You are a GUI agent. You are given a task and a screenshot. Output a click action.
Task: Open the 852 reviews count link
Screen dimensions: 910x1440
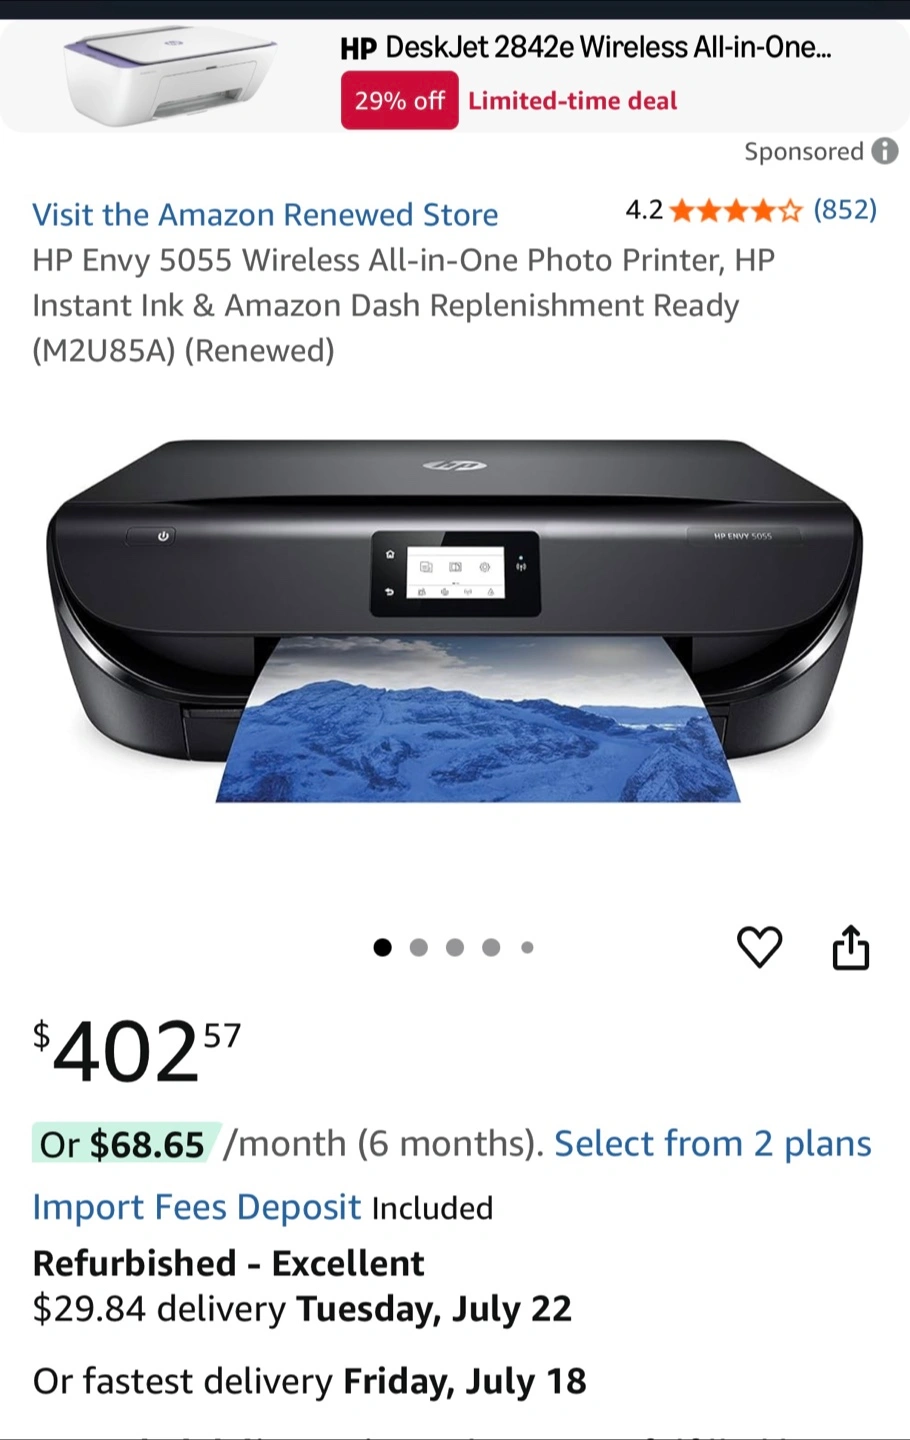pyautogui.click(x=845, y=210)
